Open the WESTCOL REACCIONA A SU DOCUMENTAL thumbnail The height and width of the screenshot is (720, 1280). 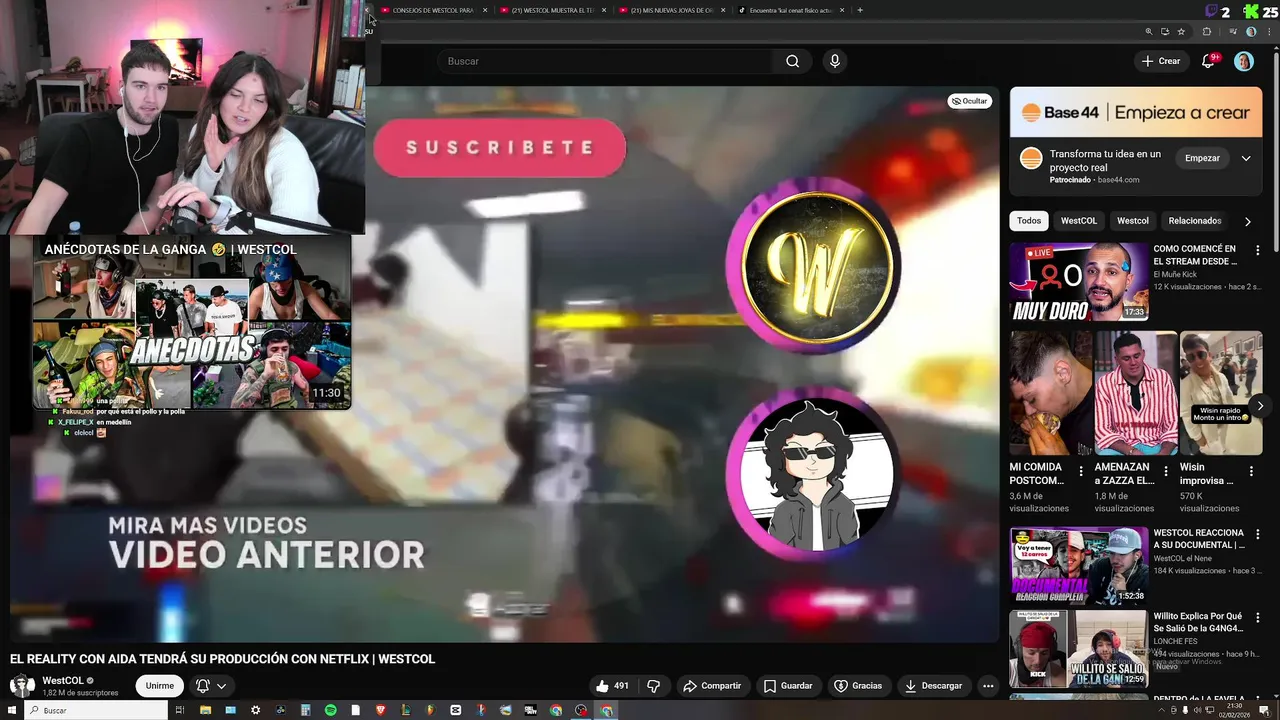tap(1079, 566)
